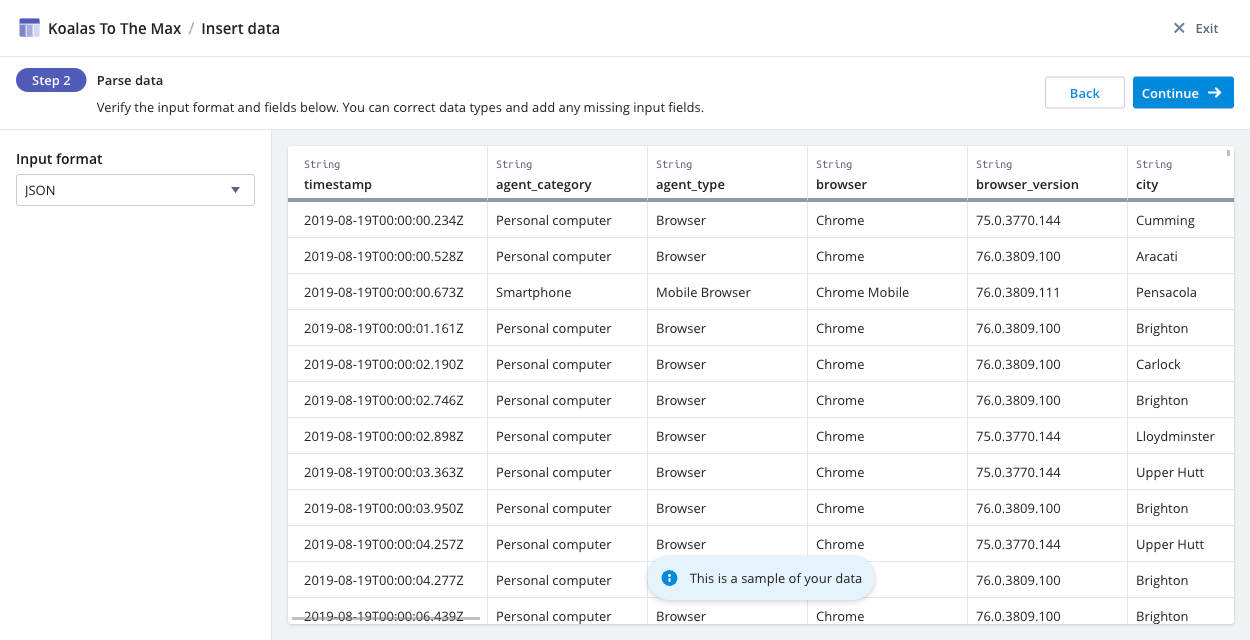Click the arrow icon on the Continue button
The width and height of the screenshot is (1250, 640).
pos(1215,93)
